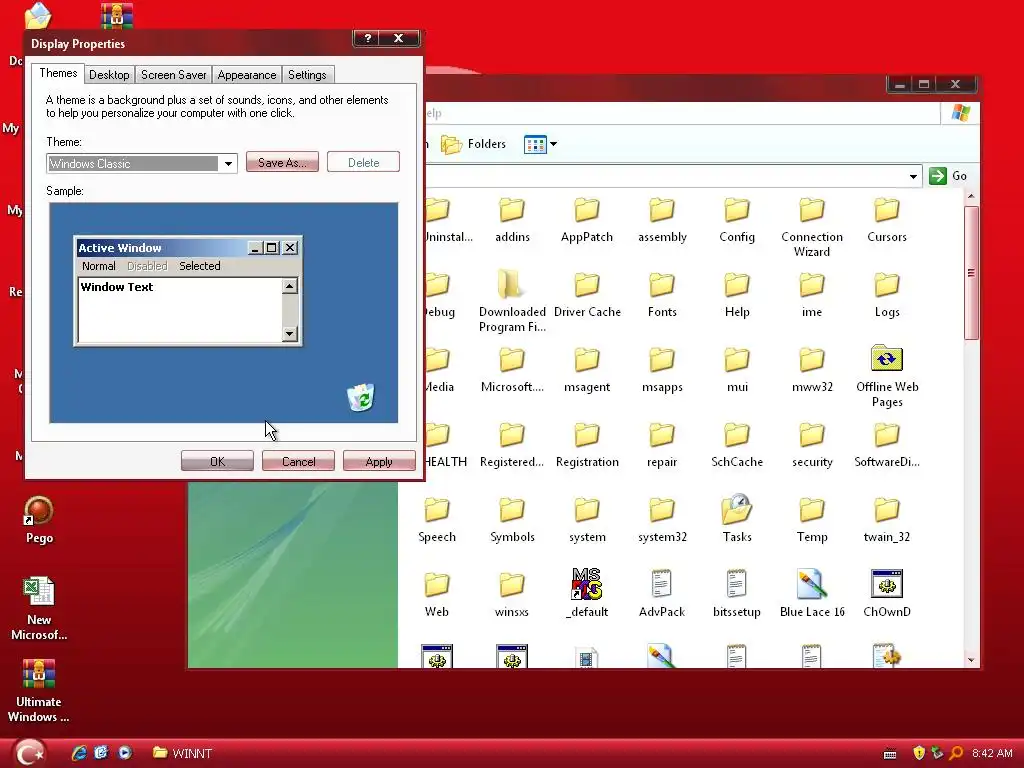Select the Speech folder
Viewport: 1024px width, 768px height.
[437, 520]
